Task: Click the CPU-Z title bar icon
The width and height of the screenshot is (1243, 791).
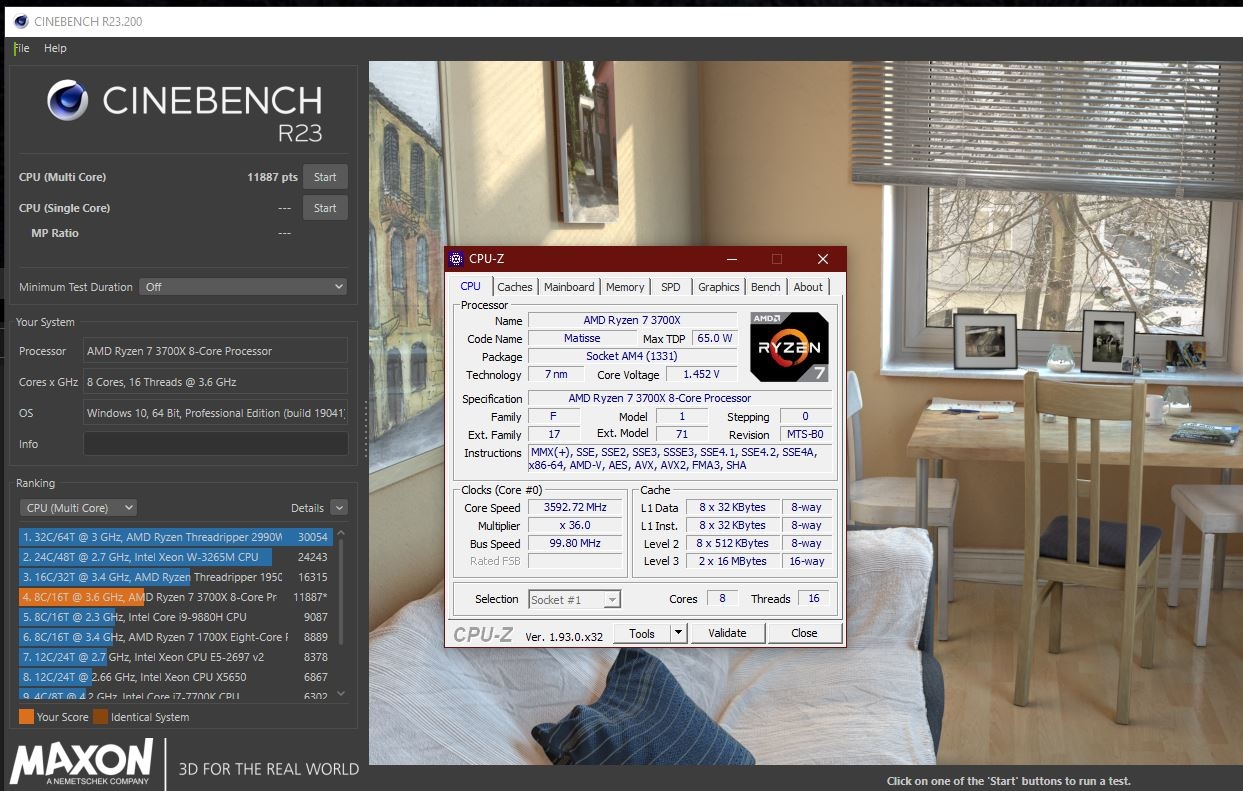Action: [456, 258]
